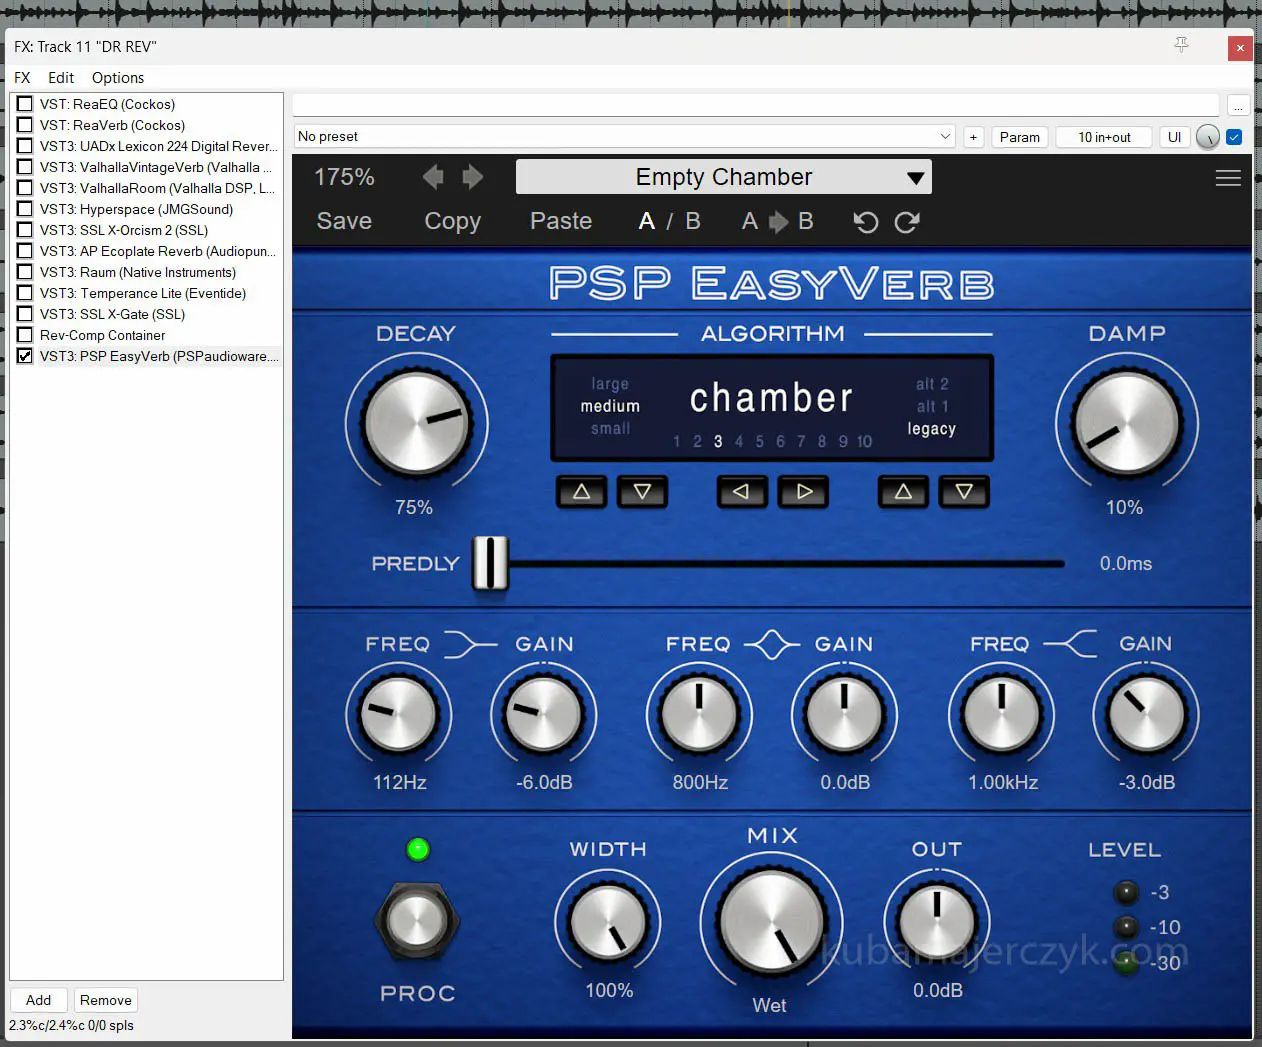Toggle the PROC footswitch button
This screenshot has width=1262, height=1047.
click(417, 920)
